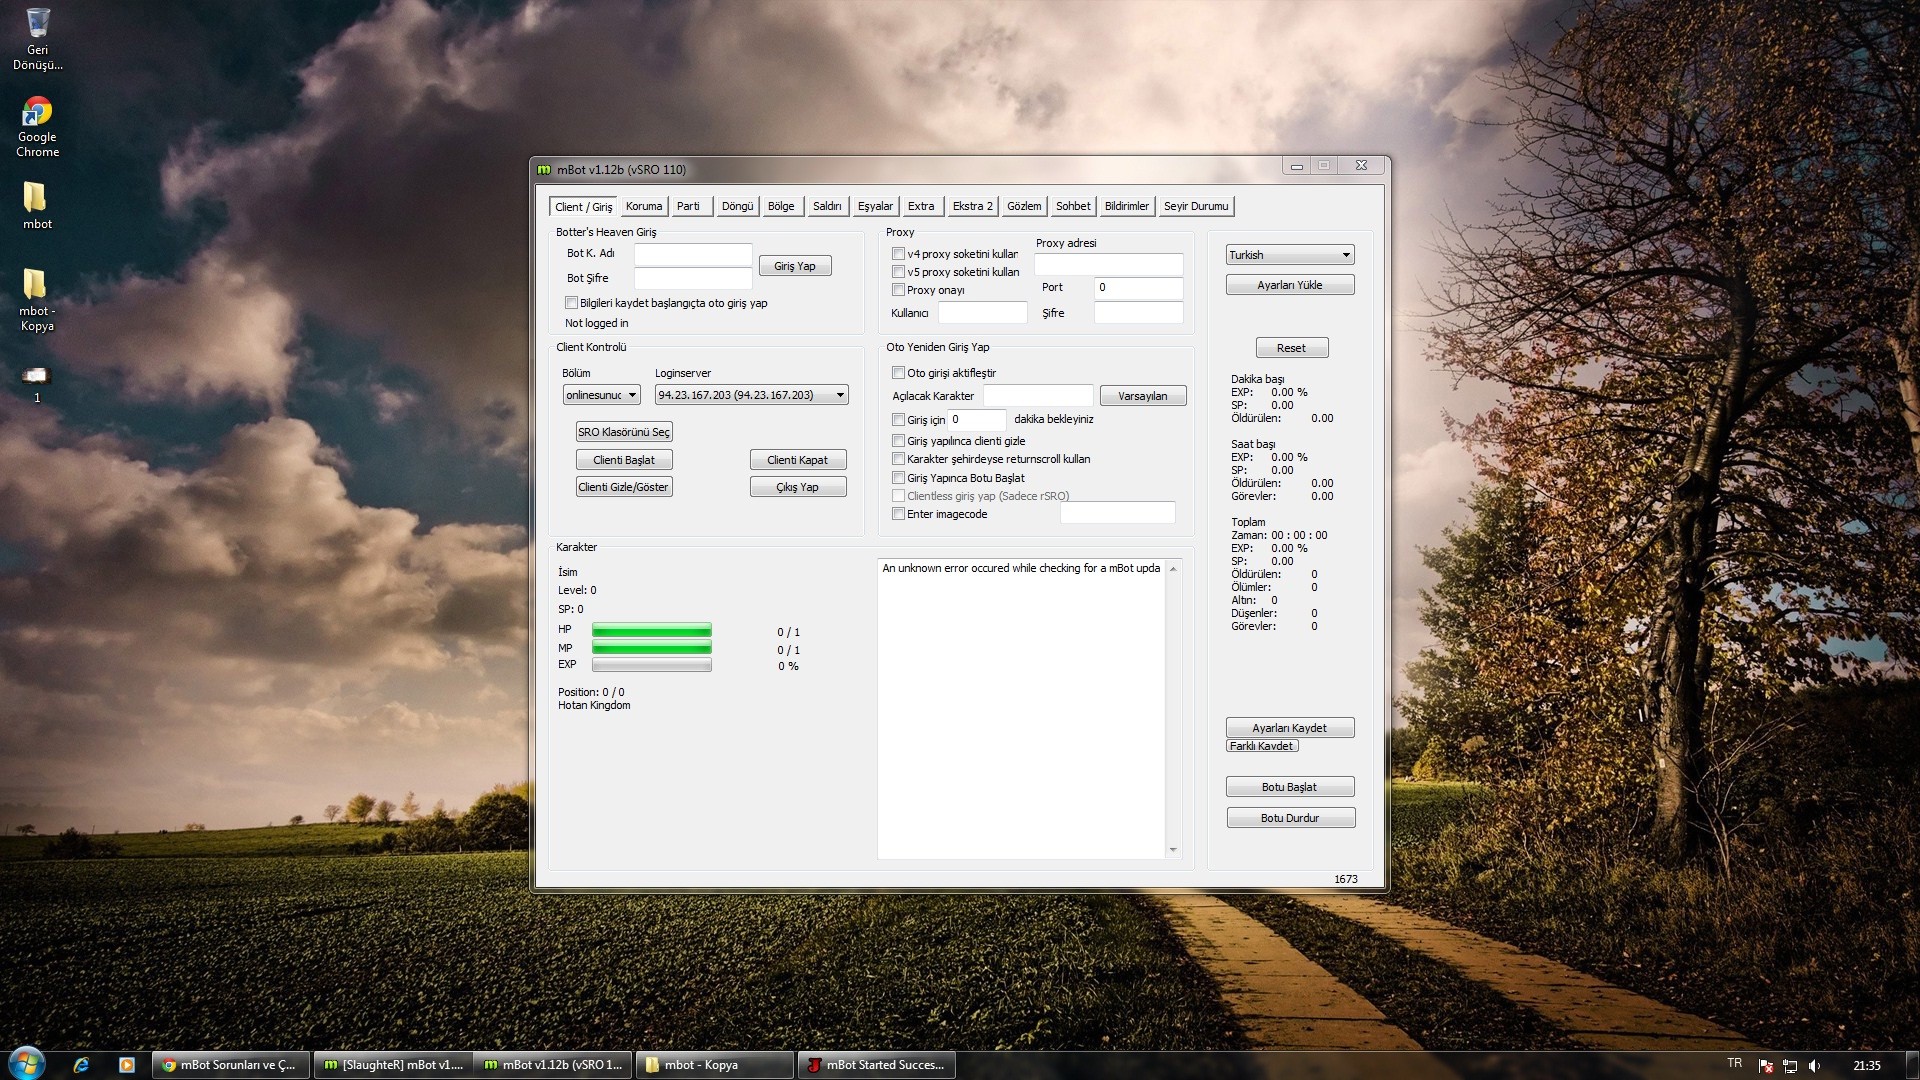
Task: Switch to the [SlaughteR] mBot taskbar item
Action: pos(393,1065)
